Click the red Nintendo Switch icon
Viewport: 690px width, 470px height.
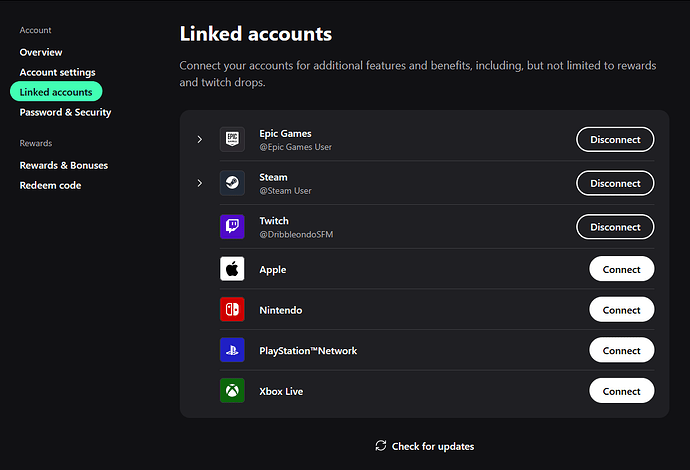[232, 310]
